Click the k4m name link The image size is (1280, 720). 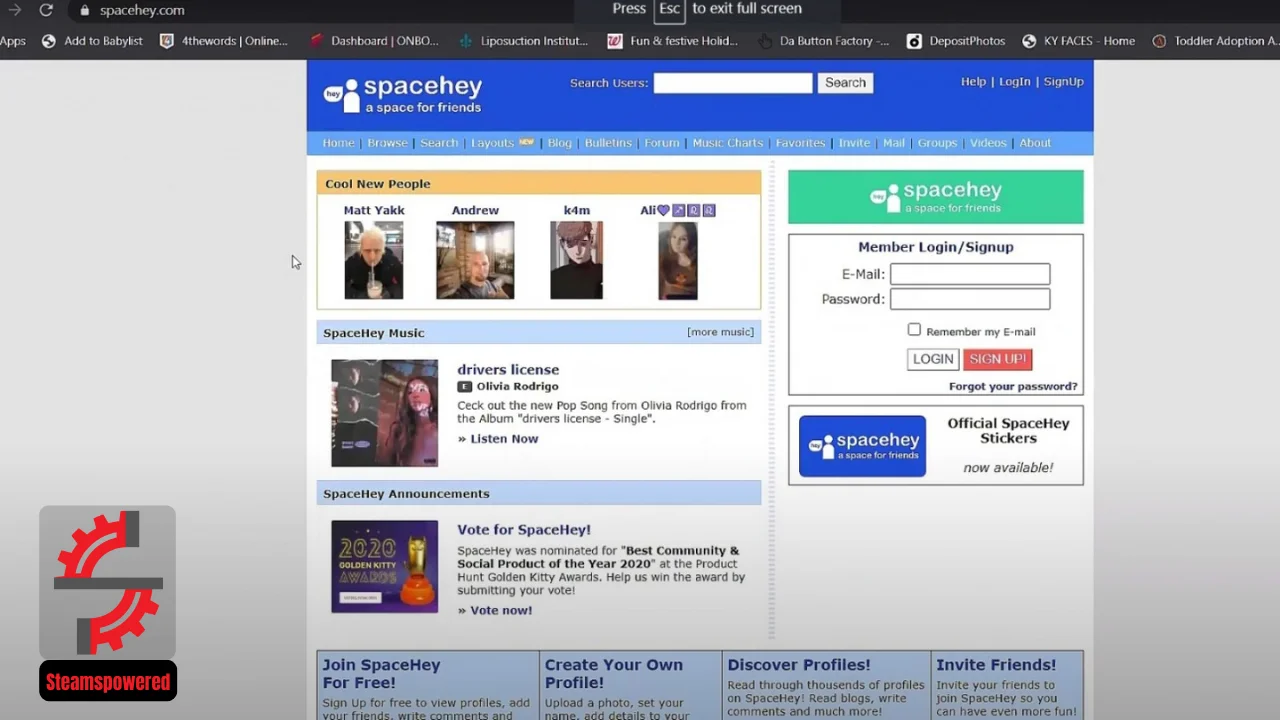(x=577, y=211)
